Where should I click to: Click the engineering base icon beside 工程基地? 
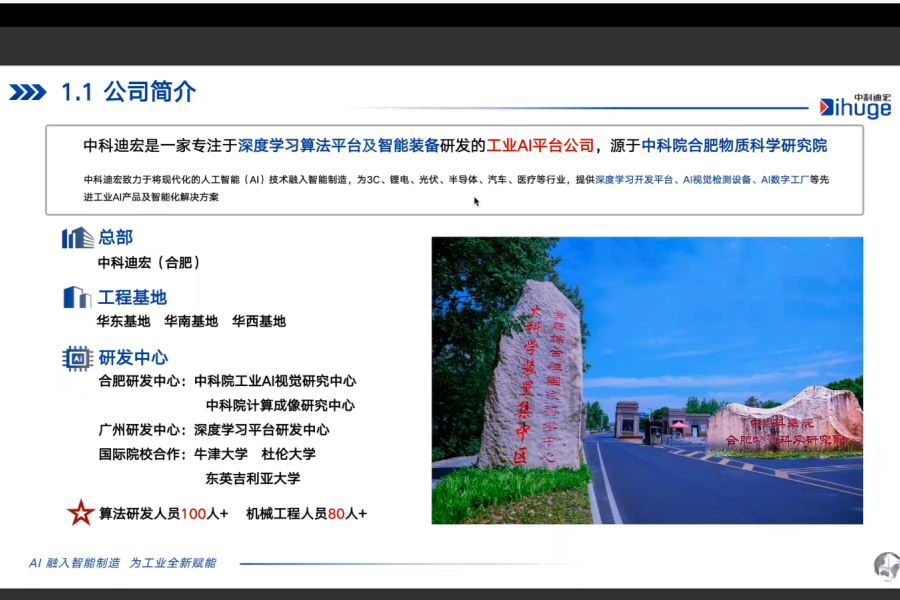77,297
